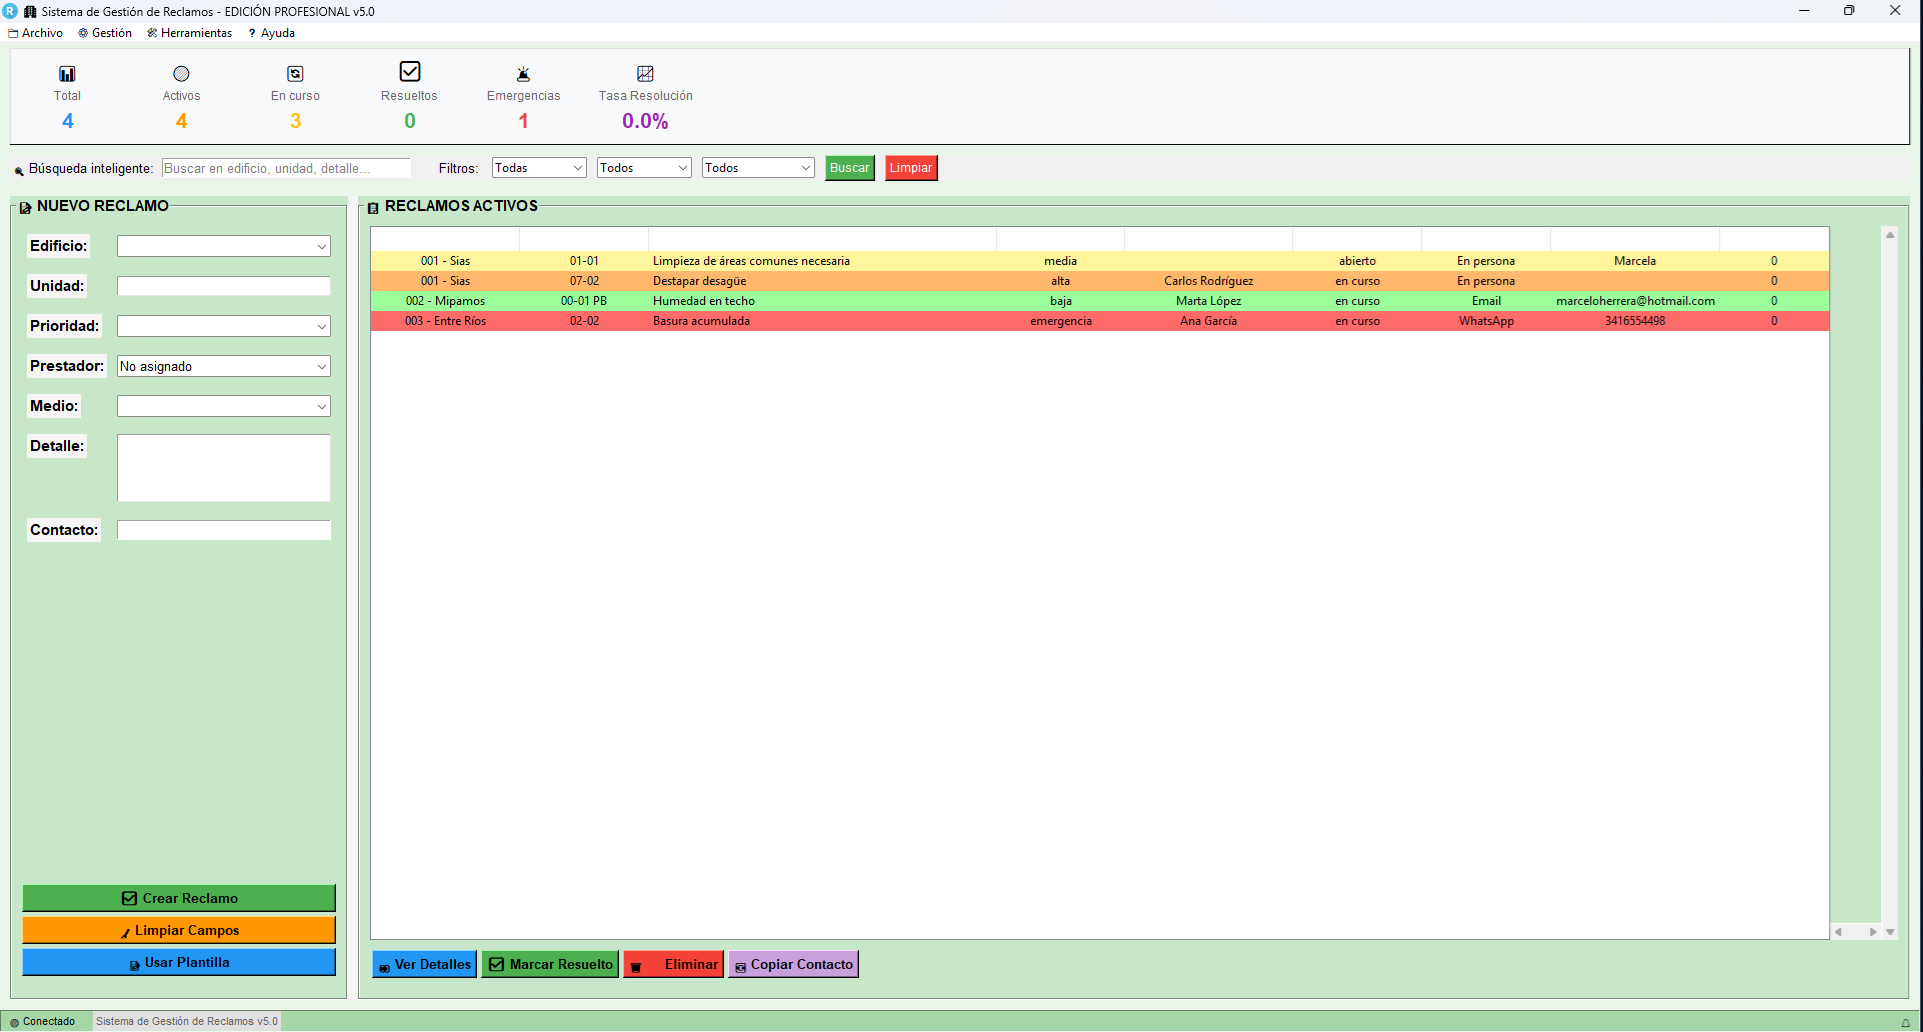Click the RECLAMOS ACTIVOS panel icon

pos(372,207)
